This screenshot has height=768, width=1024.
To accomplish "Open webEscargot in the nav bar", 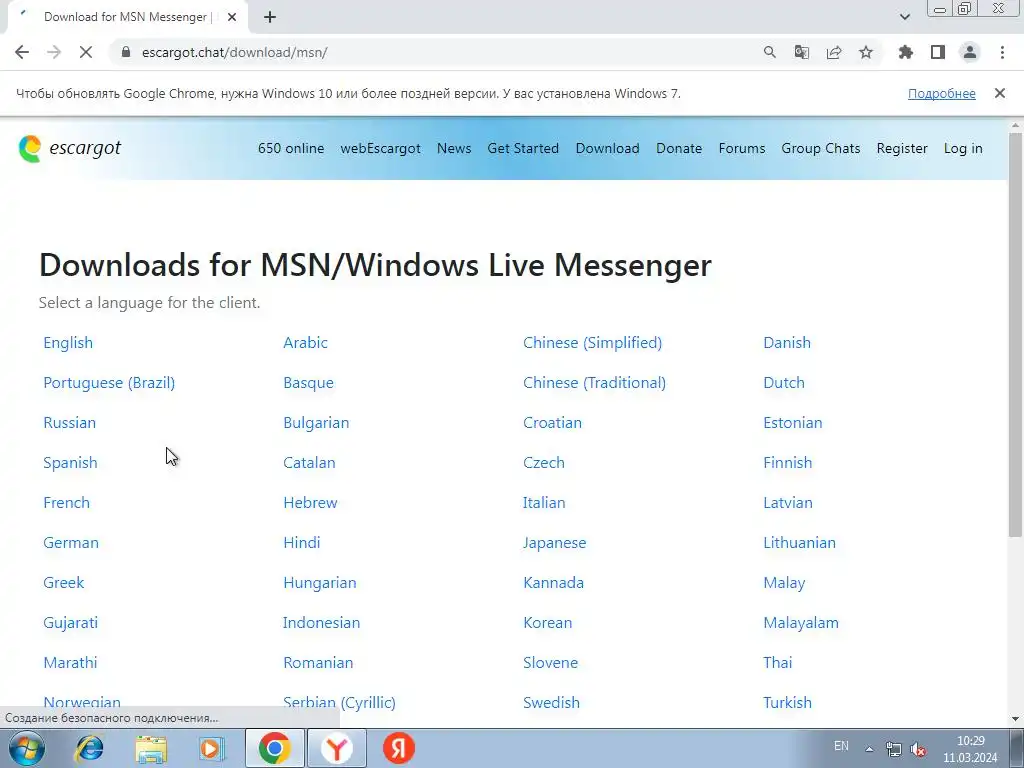I will point(381,148).
